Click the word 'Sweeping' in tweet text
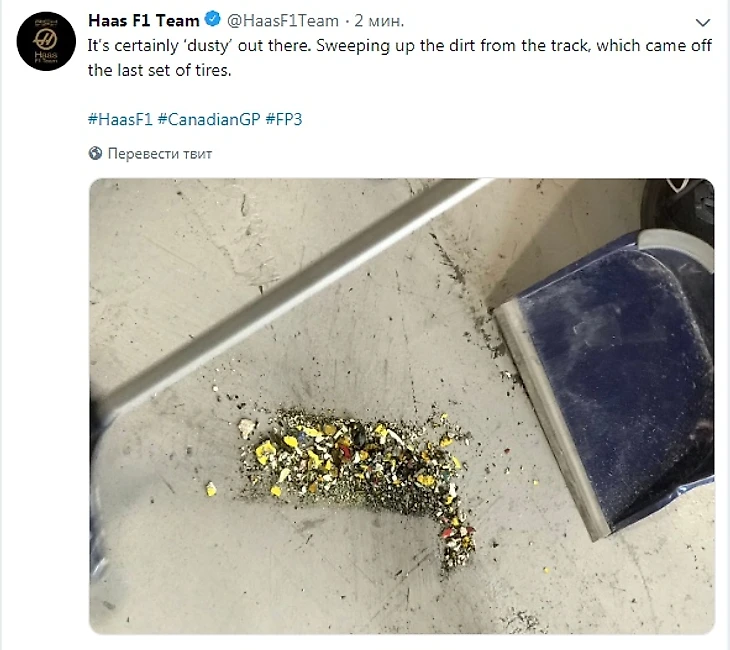Screen dimensions: 730x650 (353, 46)
